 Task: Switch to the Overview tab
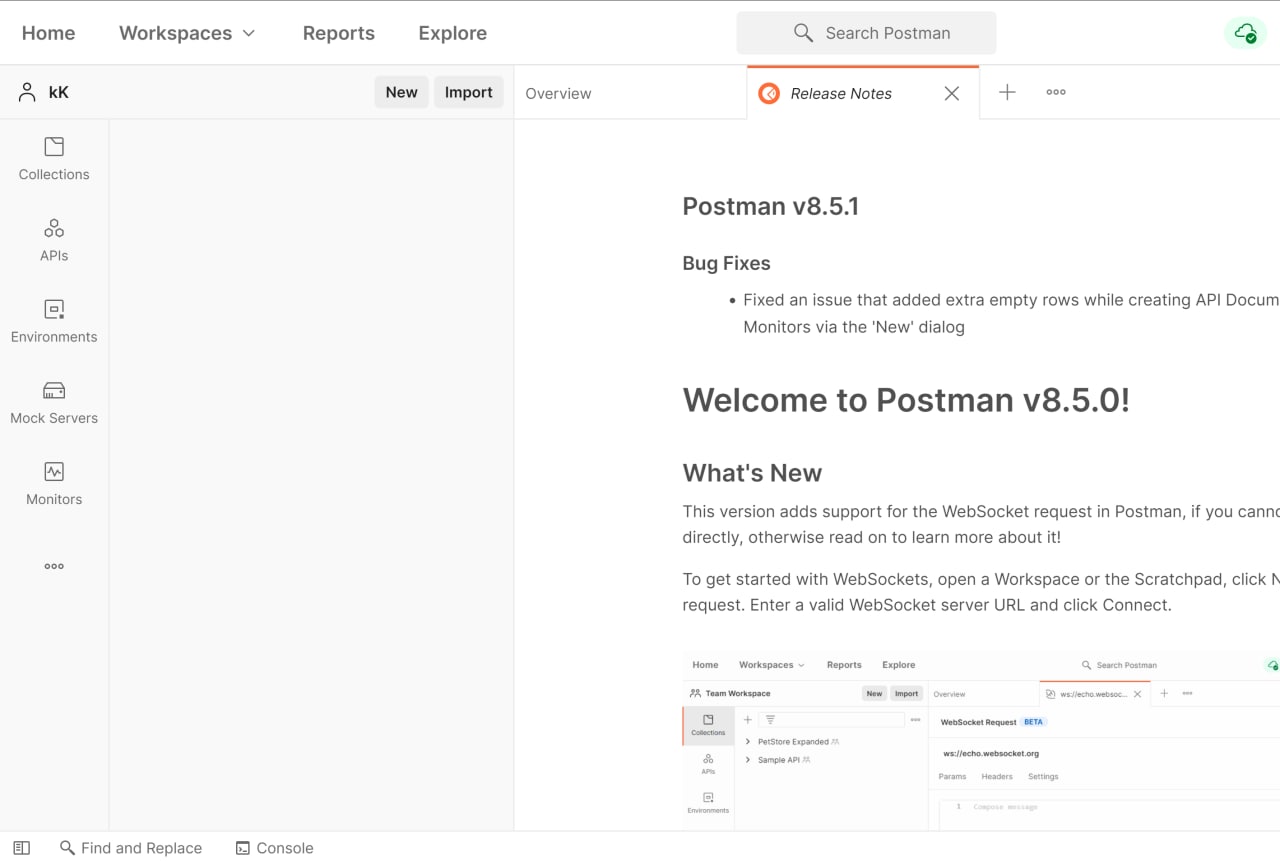tap(558, 93)
